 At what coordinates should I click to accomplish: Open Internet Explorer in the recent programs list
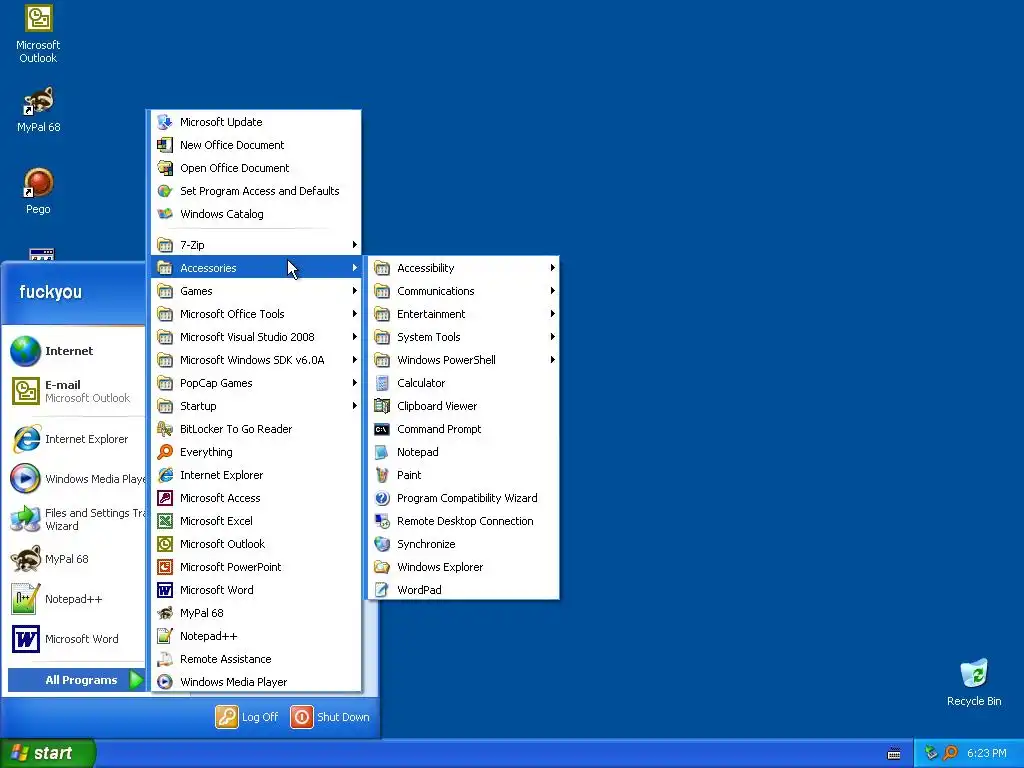[x=76, y=439]
